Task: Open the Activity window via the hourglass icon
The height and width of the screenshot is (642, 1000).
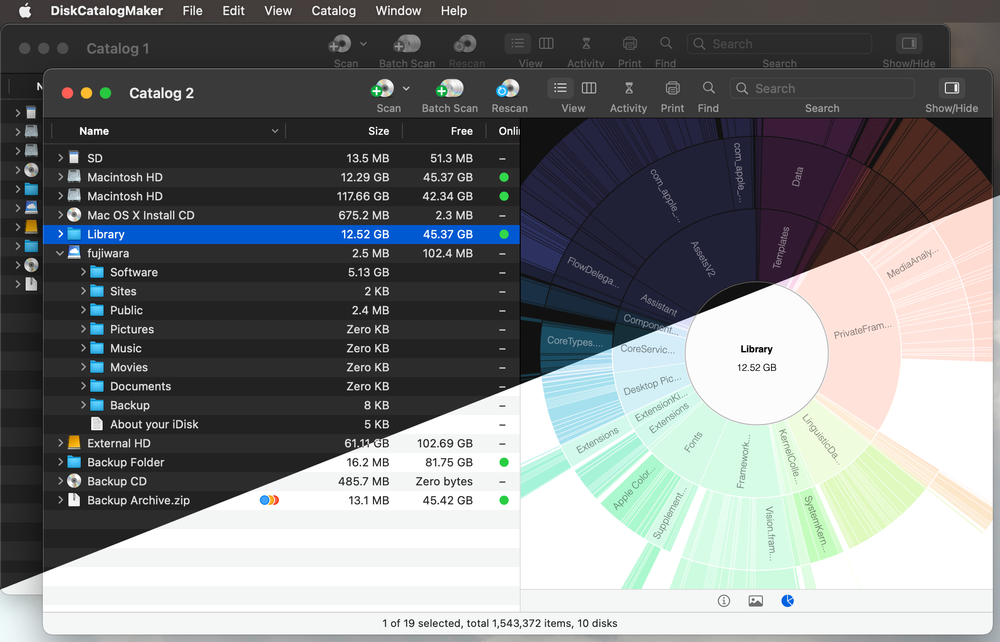Action: (x=628, y=88)
